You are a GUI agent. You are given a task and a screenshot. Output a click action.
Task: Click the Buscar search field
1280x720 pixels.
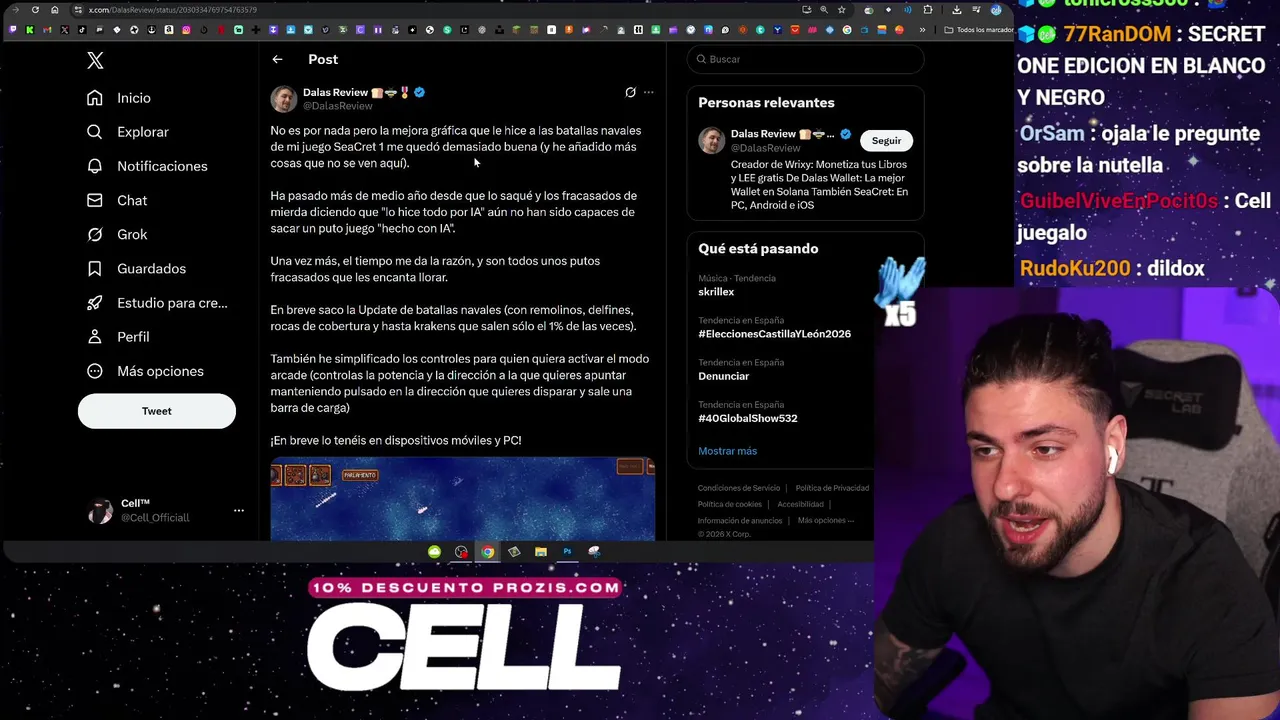805,59
